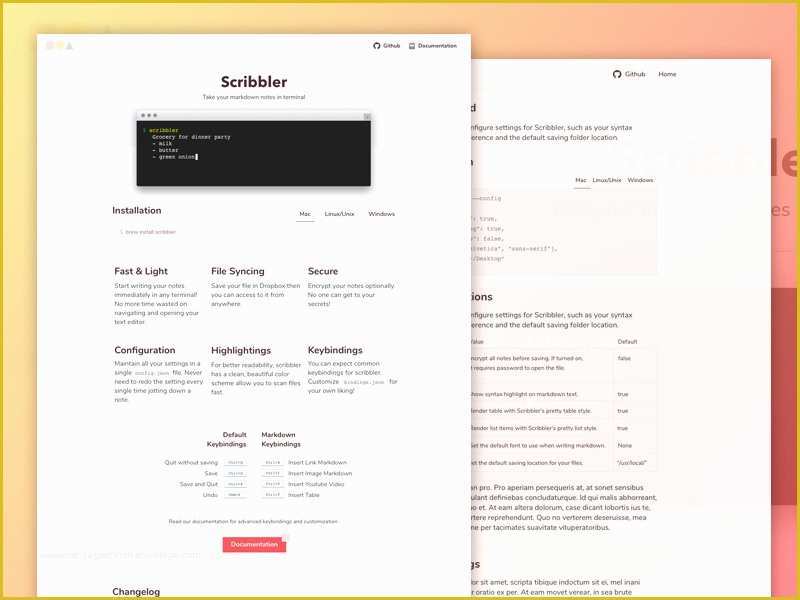The width and height of the screenshot is (800, 600).
Task: Select Mac tab in back documentation window
Action: click(581, 180)
